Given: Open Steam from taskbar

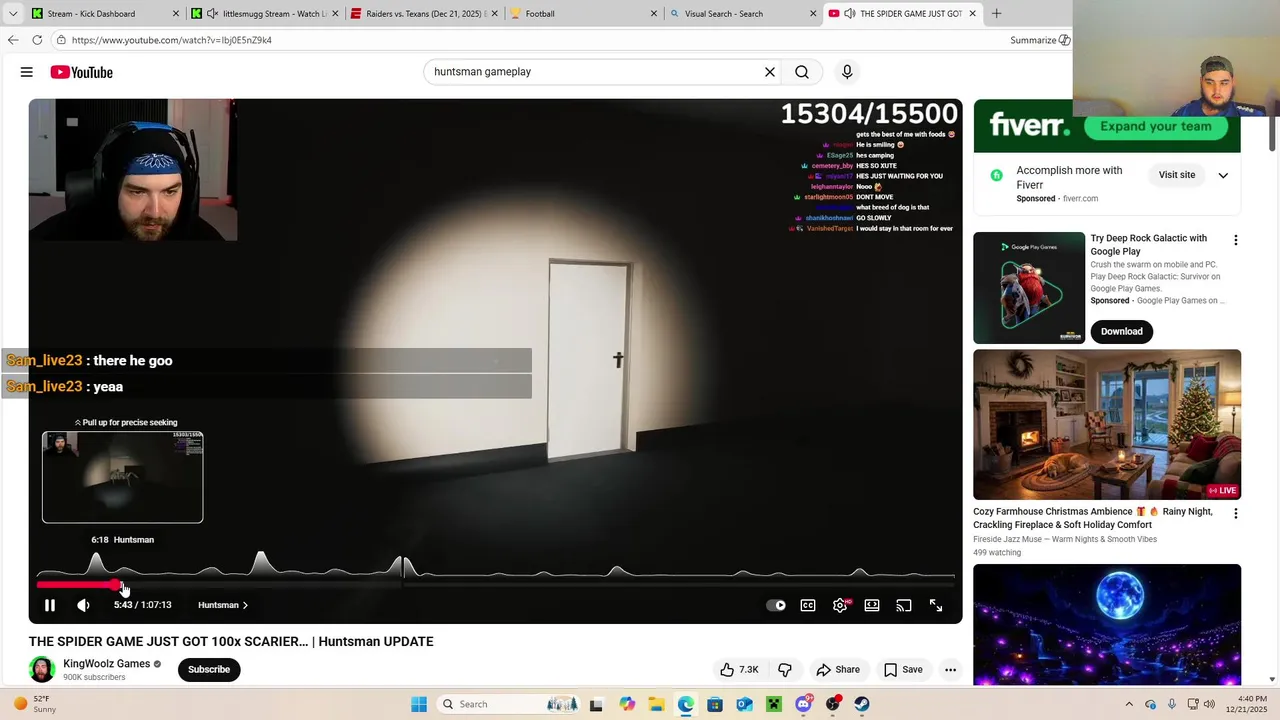Looking at the screenshot, I should [x=862, y=704].
